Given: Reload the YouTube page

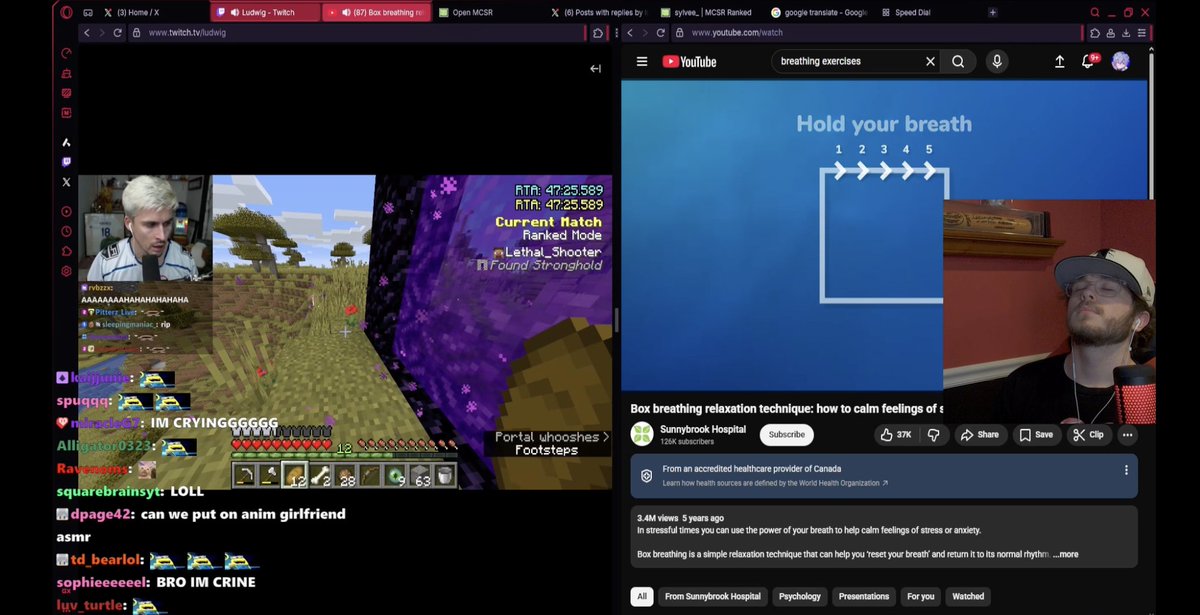Looking at the screenshot, I should tap(663, 32).
